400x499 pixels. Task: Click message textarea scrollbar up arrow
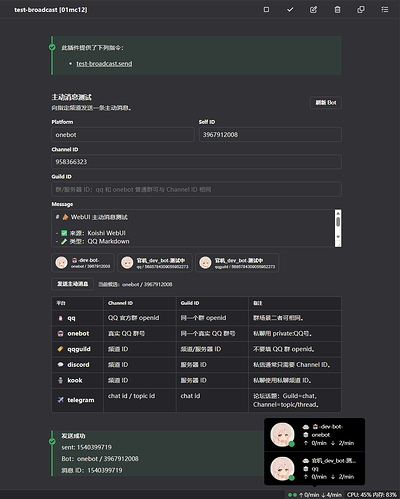tap(338, 213)
